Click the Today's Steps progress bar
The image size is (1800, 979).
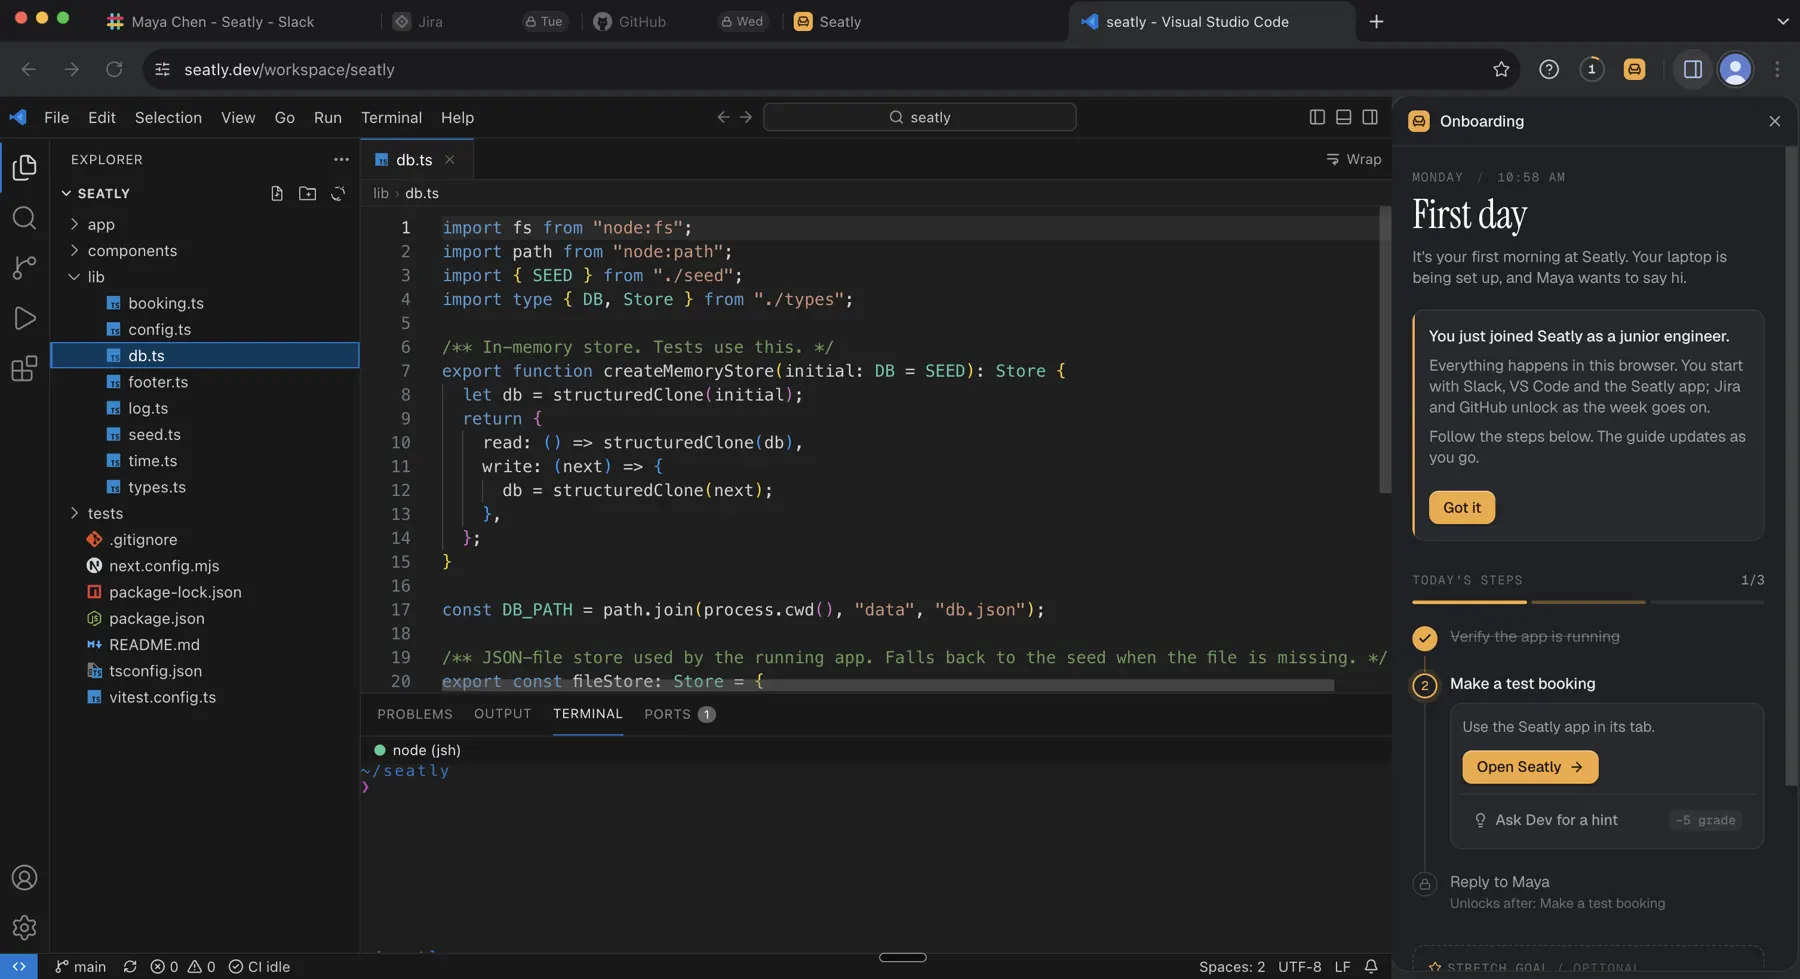coord(1587,602)
